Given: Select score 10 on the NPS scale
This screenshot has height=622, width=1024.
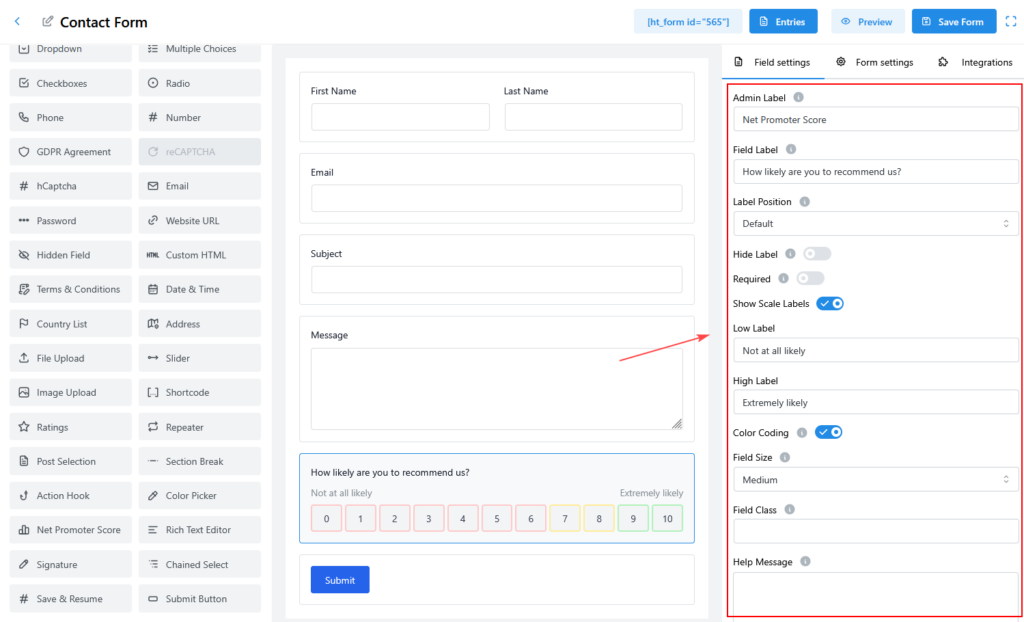Looking at the screenshot, I should (667, 518).
